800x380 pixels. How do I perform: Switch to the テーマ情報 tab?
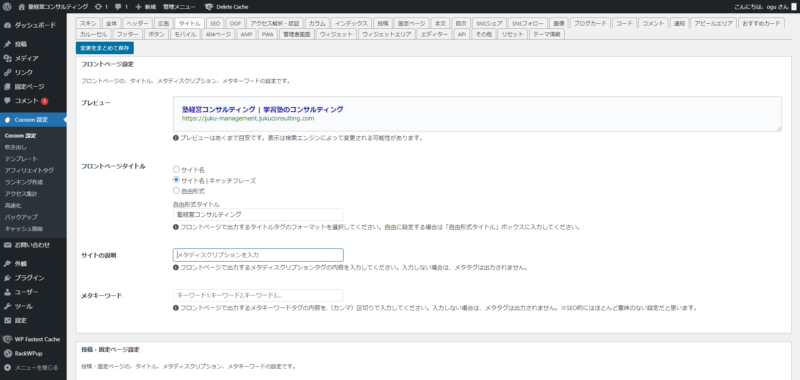pyautogui.click(x=546, y=34)
